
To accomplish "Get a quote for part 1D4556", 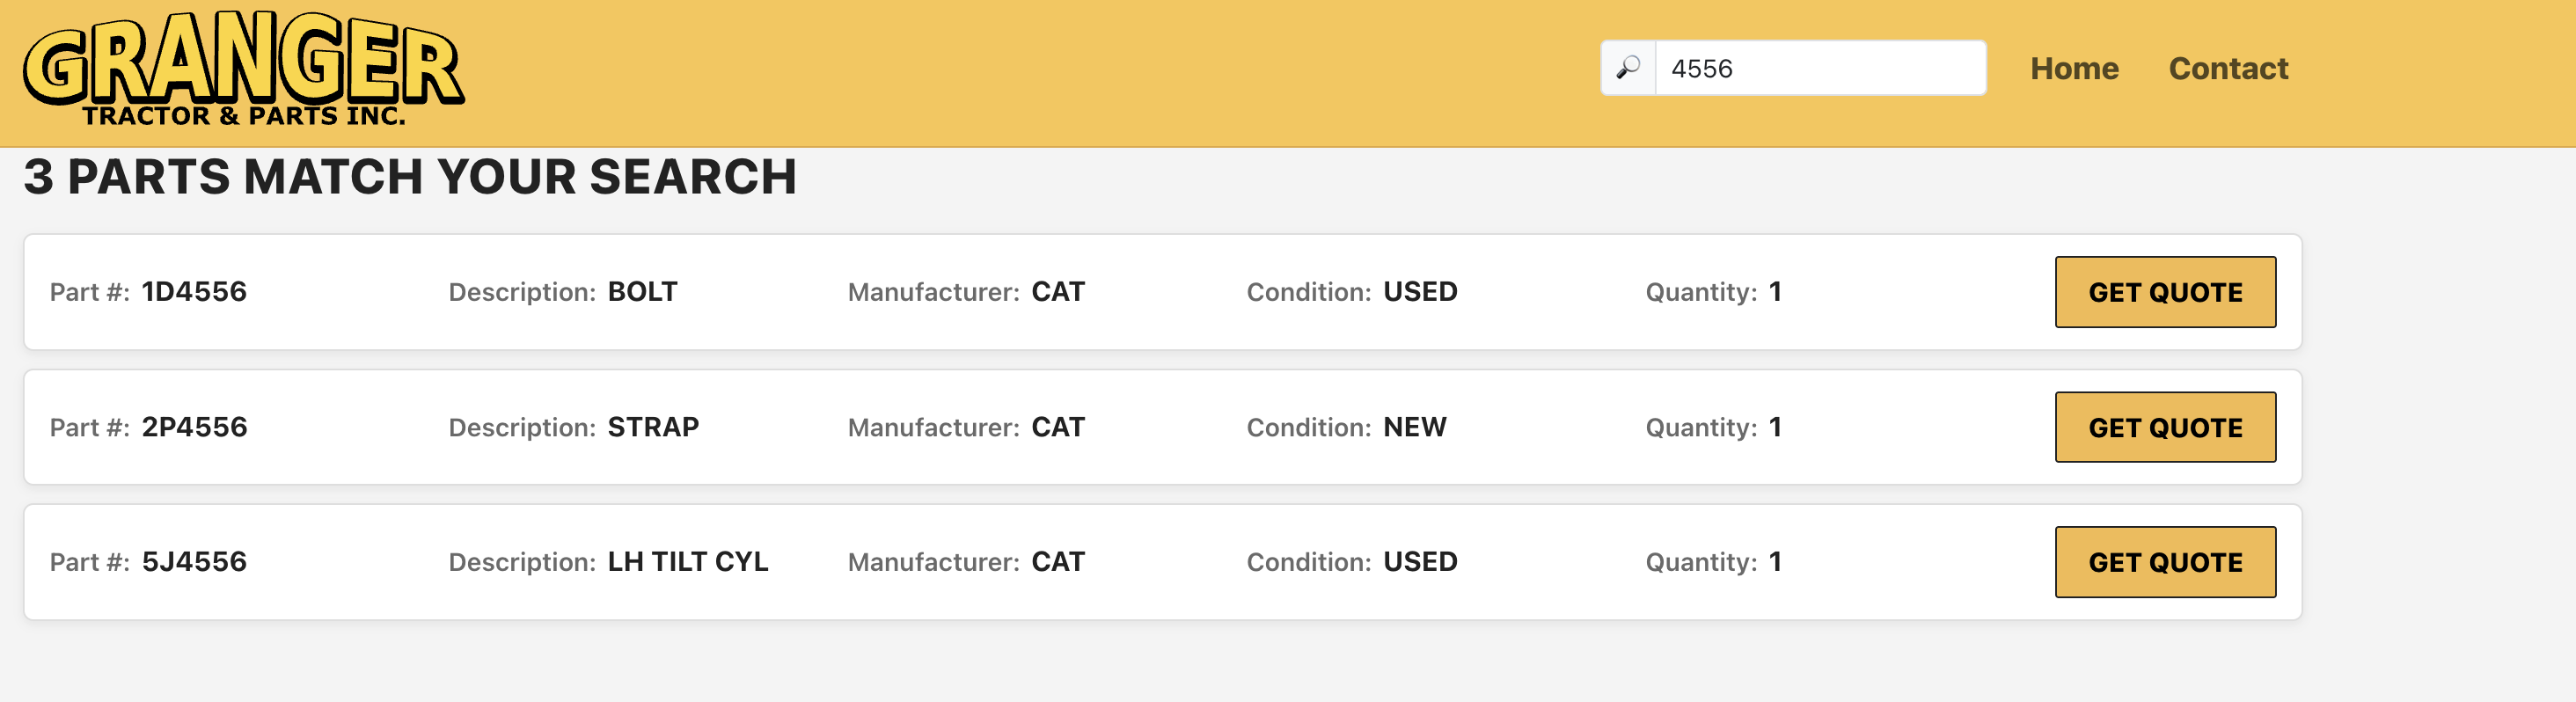I will (2164, 292).
